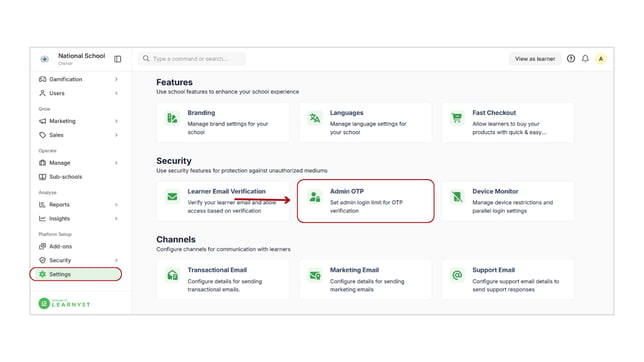Image resolution: width=644 pixels, height=362 pixels.
Task: Click the Learnyst logo at sidebar bottom
Action: point(64,304)
